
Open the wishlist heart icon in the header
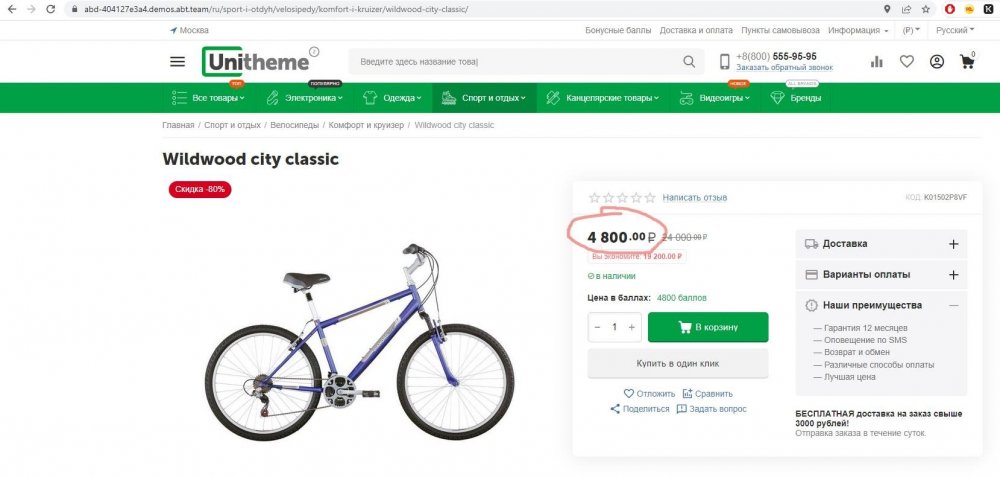(x=907, y=62)
